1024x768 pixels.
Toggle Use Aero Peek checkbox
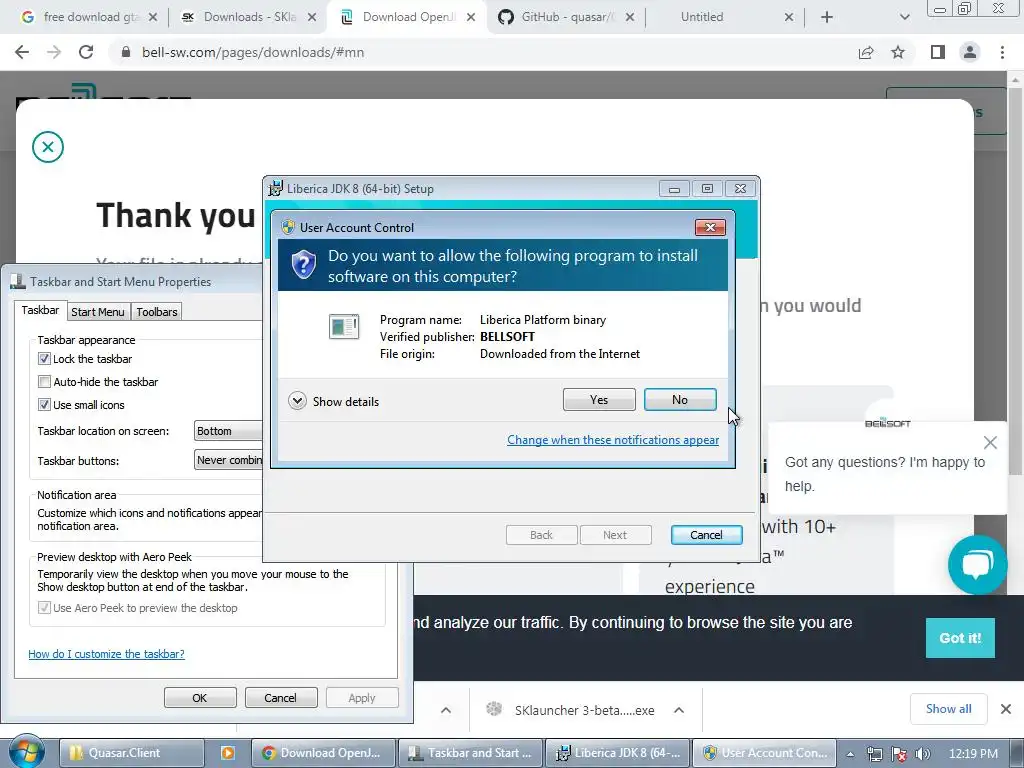coord(44,607)
